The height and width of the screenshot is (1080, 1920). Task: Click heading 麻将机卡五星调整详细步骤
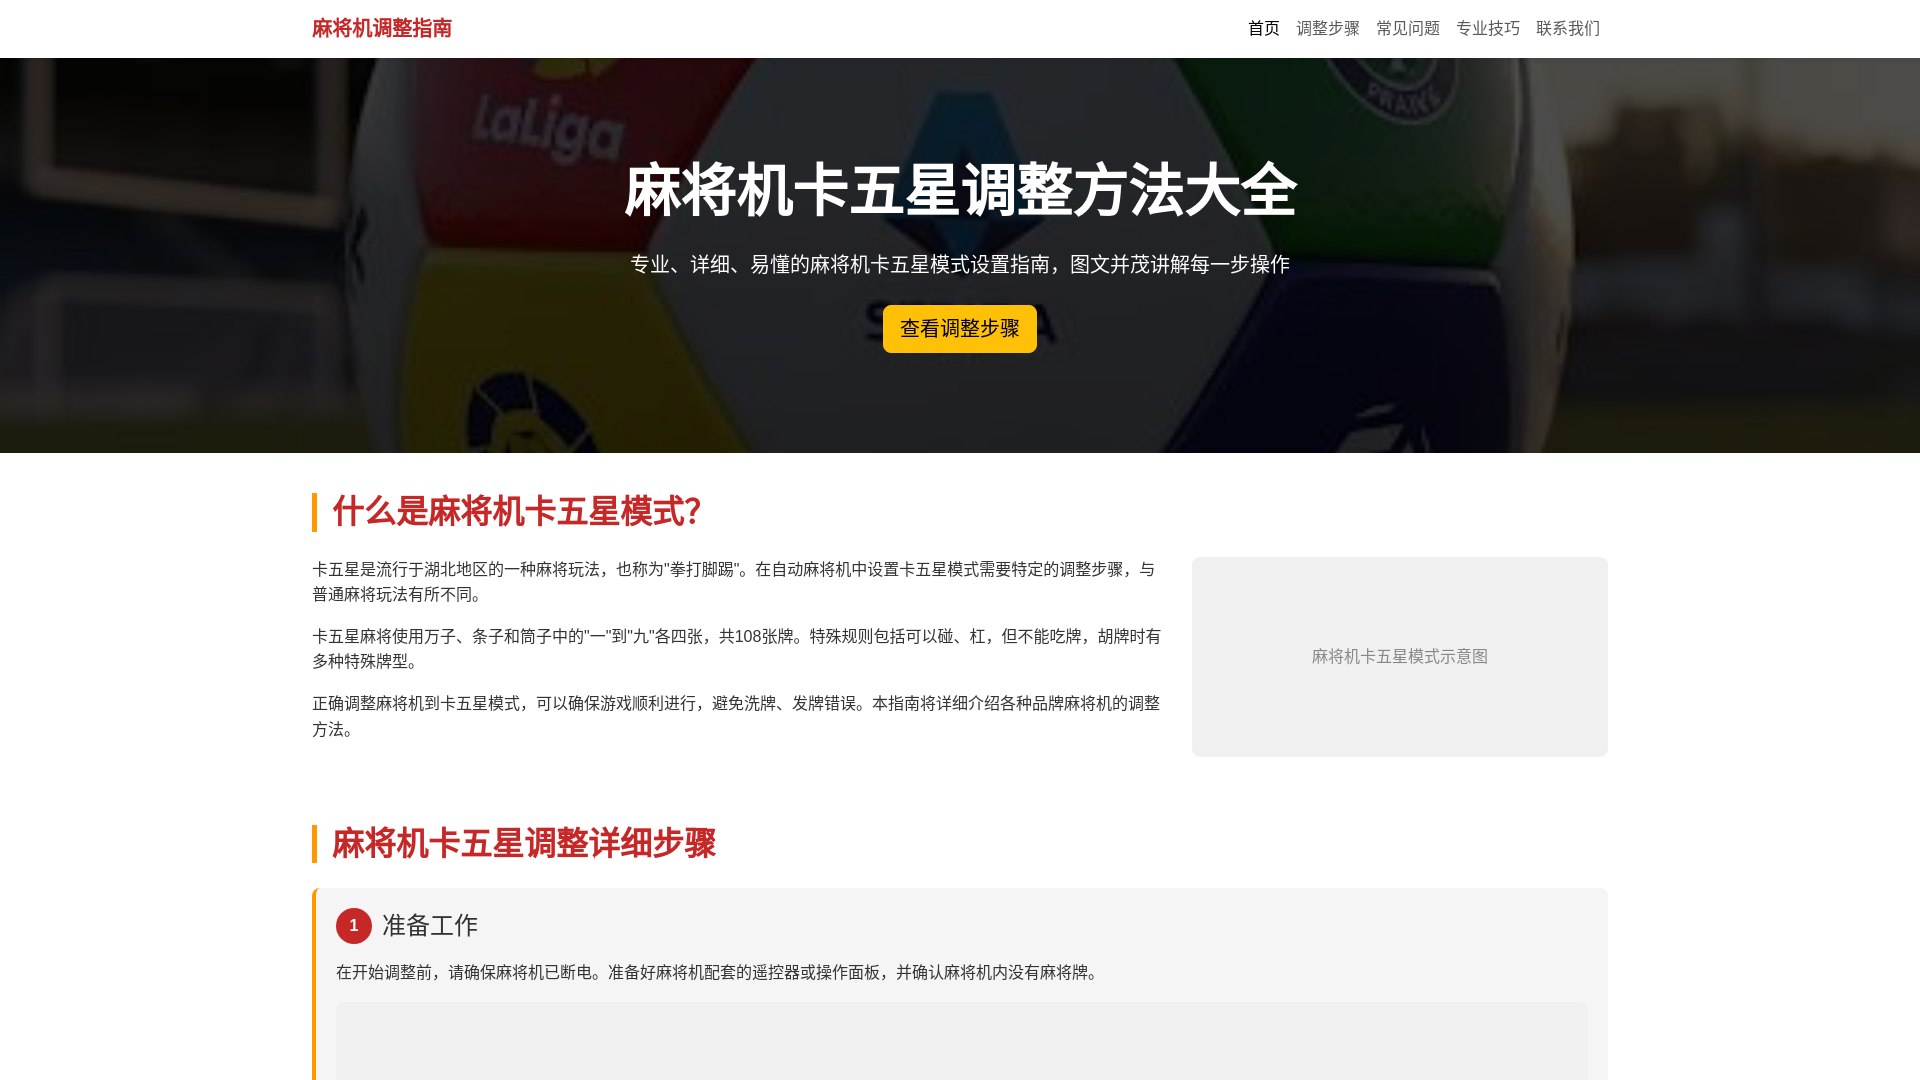click(524, 844)
